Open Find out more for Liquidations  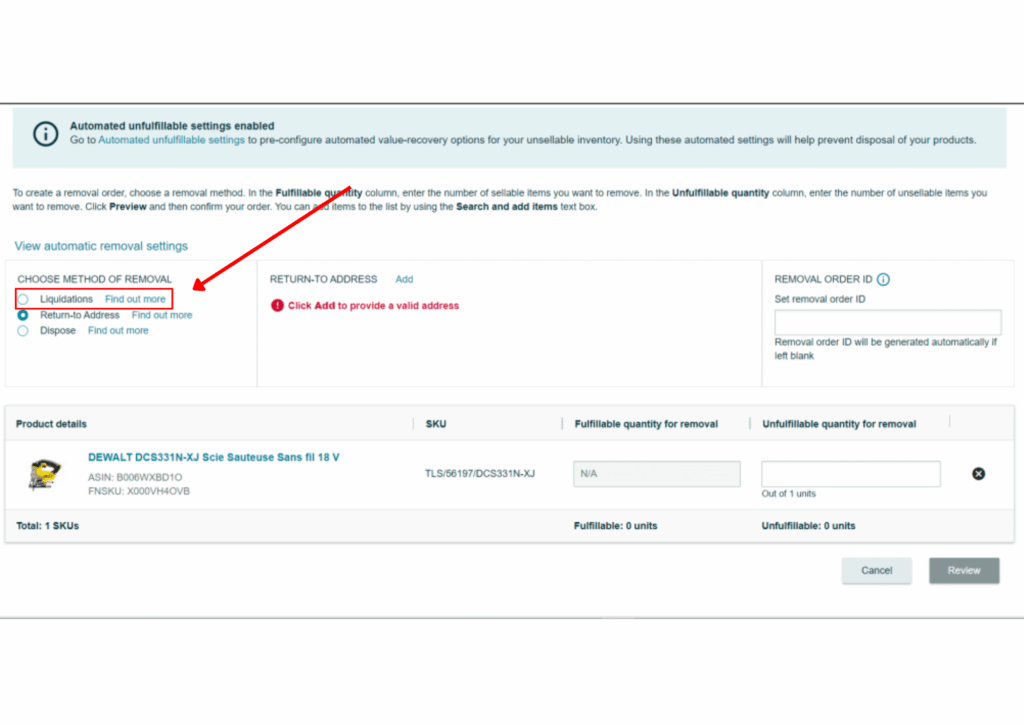(136, 298)
